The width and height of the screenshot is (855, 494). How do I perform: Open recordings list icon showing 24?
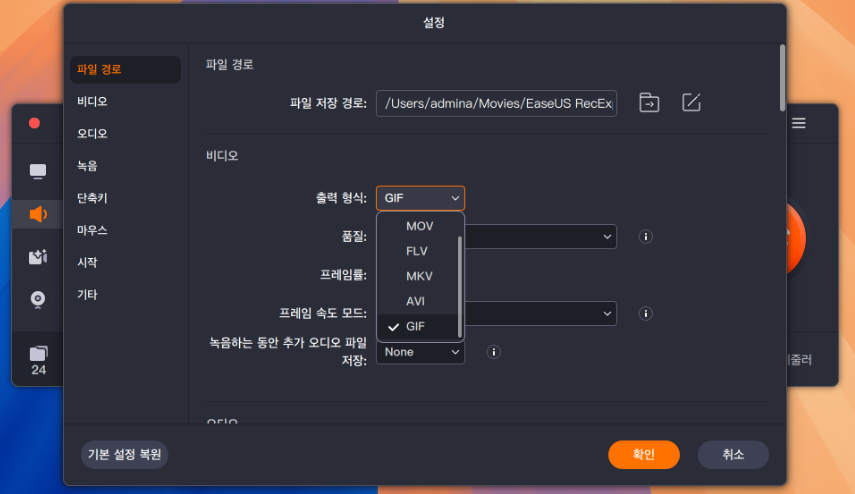(38, 360)
